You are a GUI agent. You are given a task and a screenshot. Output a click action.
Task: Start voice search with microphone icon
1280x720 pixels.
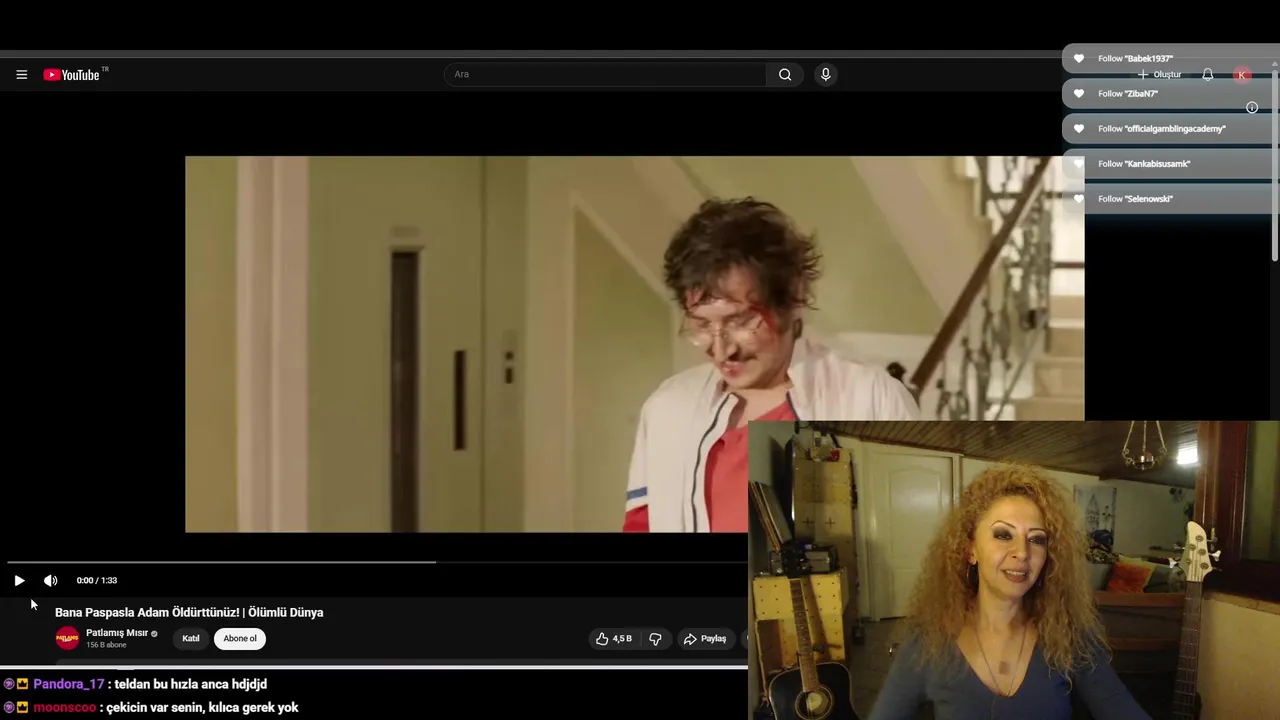(825, 74)
